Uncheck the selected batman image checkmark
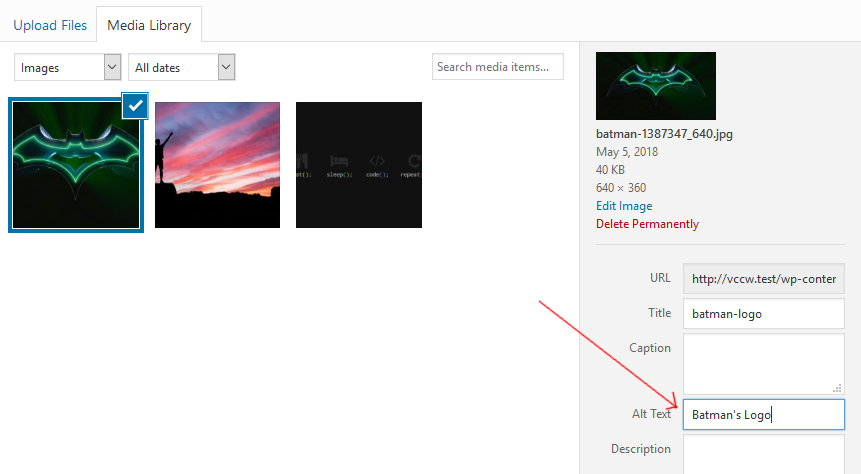Image resolution: width=861 pixels, height=474 pixels. pyautogui.click(x=135, y=105)
